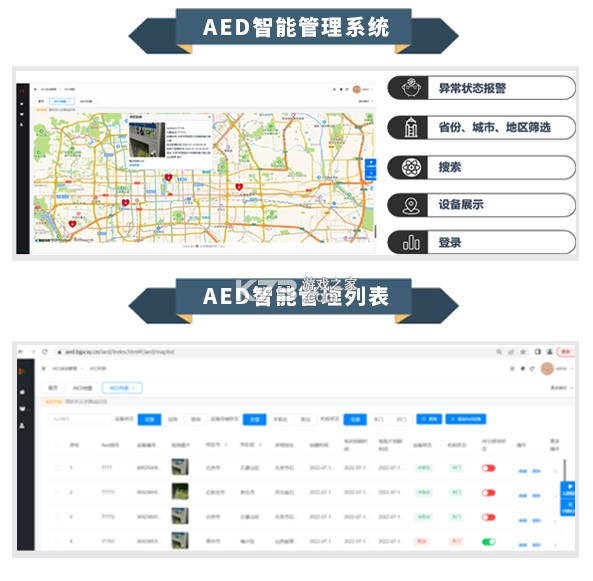Toggle the switch in table row 1

488,468
